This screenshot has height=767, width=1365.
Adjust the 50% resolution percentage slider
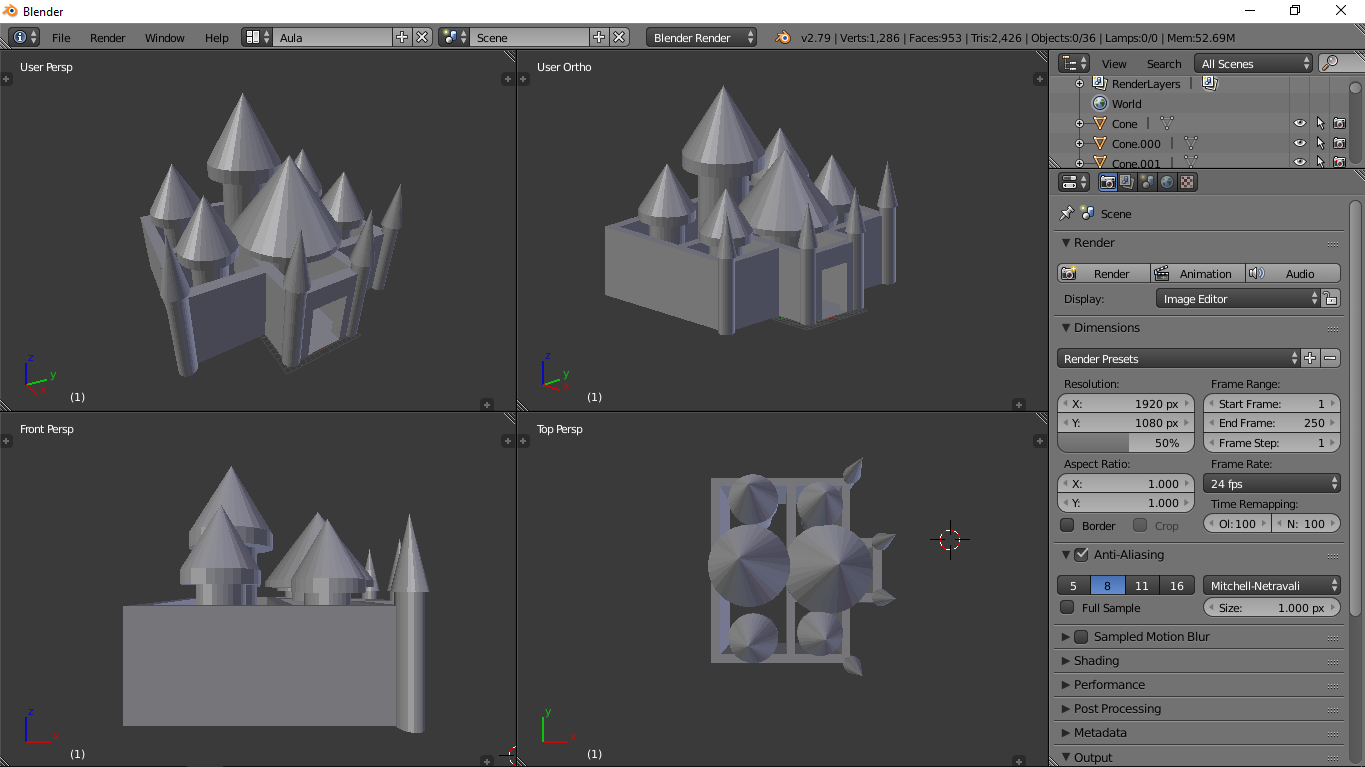(x=1126, y=443)
